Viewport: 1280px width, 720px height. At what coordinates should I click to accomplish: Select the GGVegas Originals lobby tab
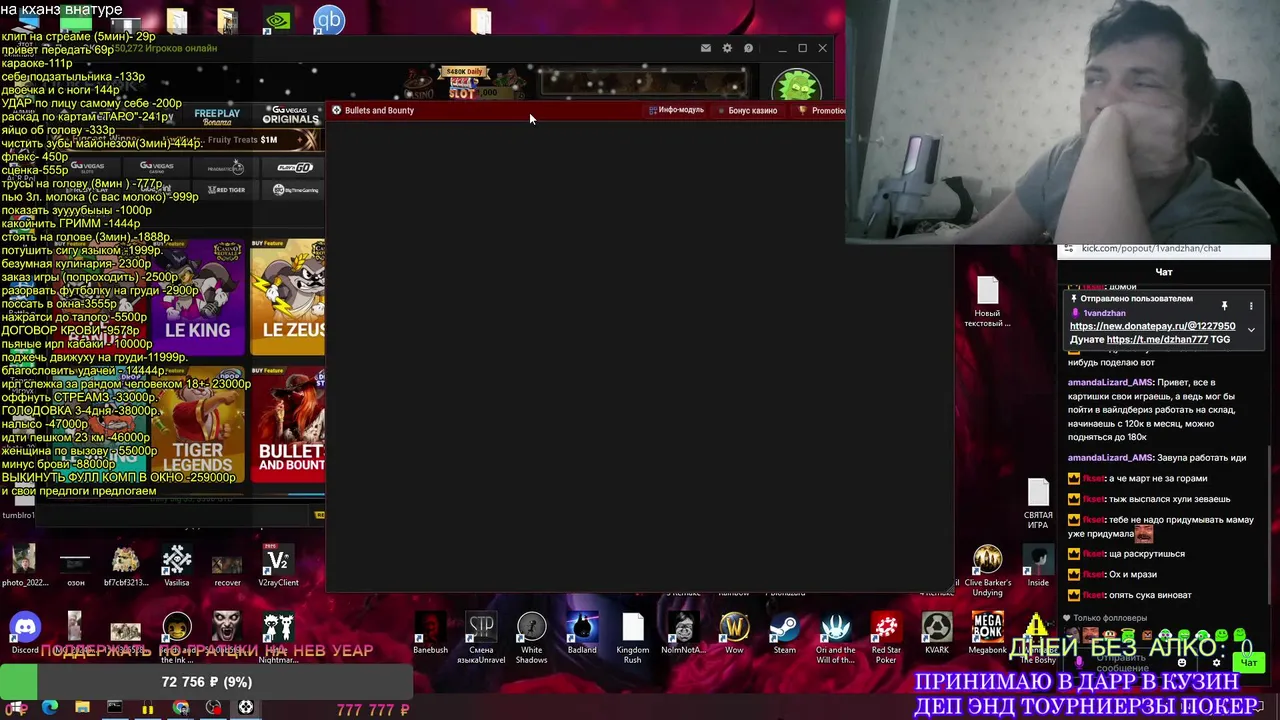[290, 115]
